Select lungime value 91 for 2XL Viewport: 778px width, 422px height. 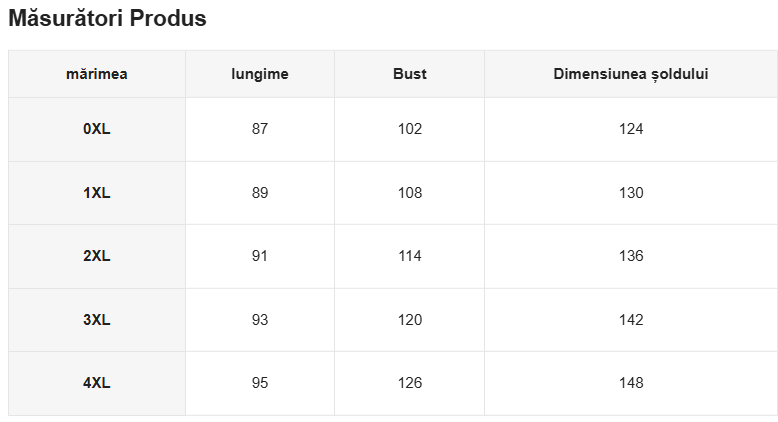[260, 256]
